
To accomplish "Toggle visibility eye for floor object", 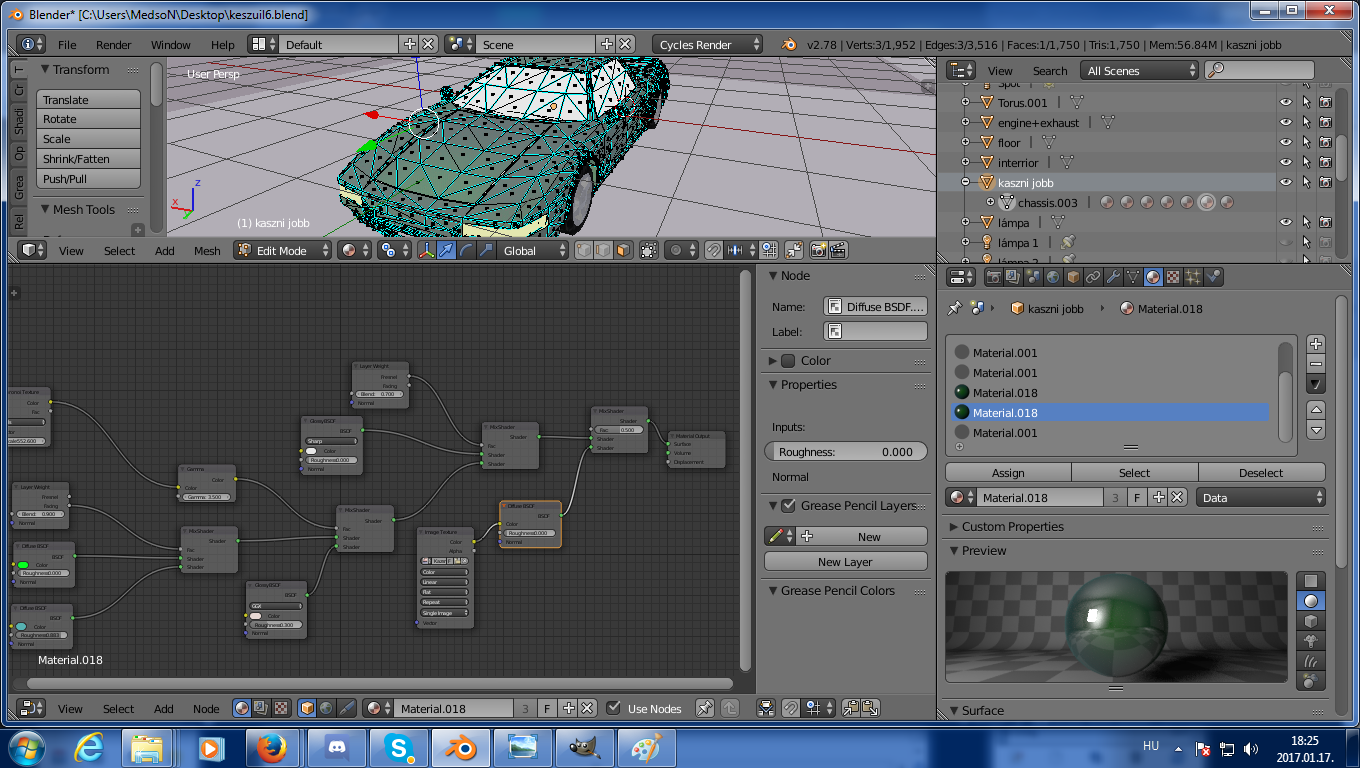I will point(1286,142).
